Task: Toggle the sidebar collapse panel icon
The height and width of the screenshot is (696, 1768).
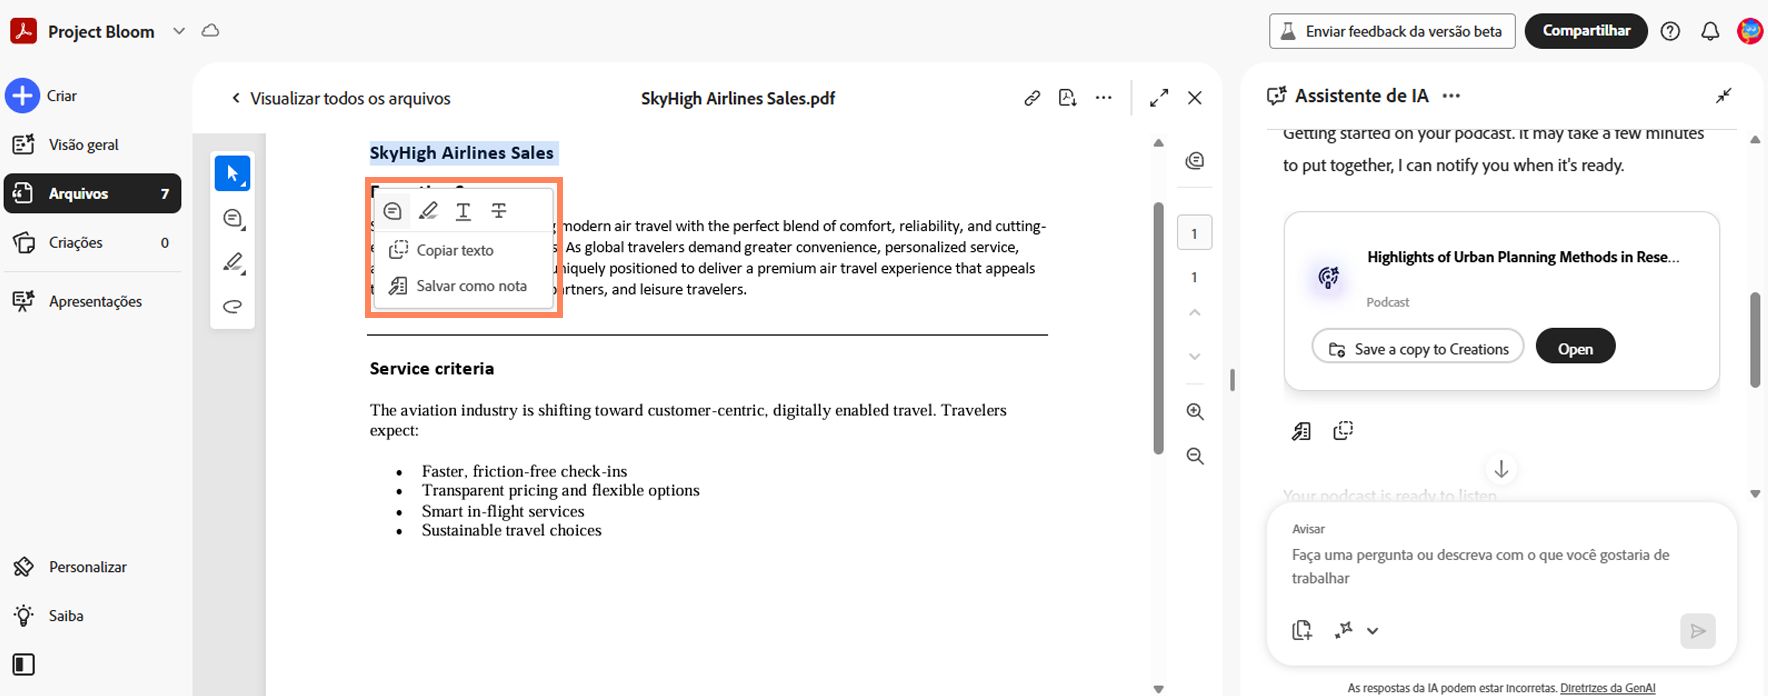Action: pos(23,665)
